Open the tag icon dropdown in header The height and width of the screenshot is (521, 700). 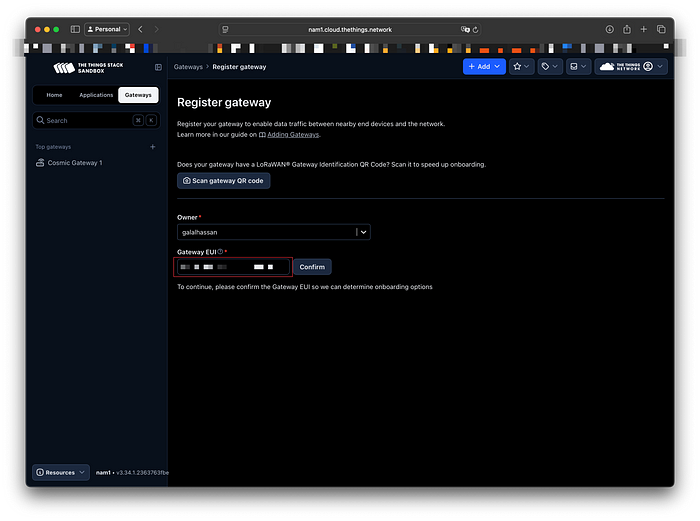550,67
